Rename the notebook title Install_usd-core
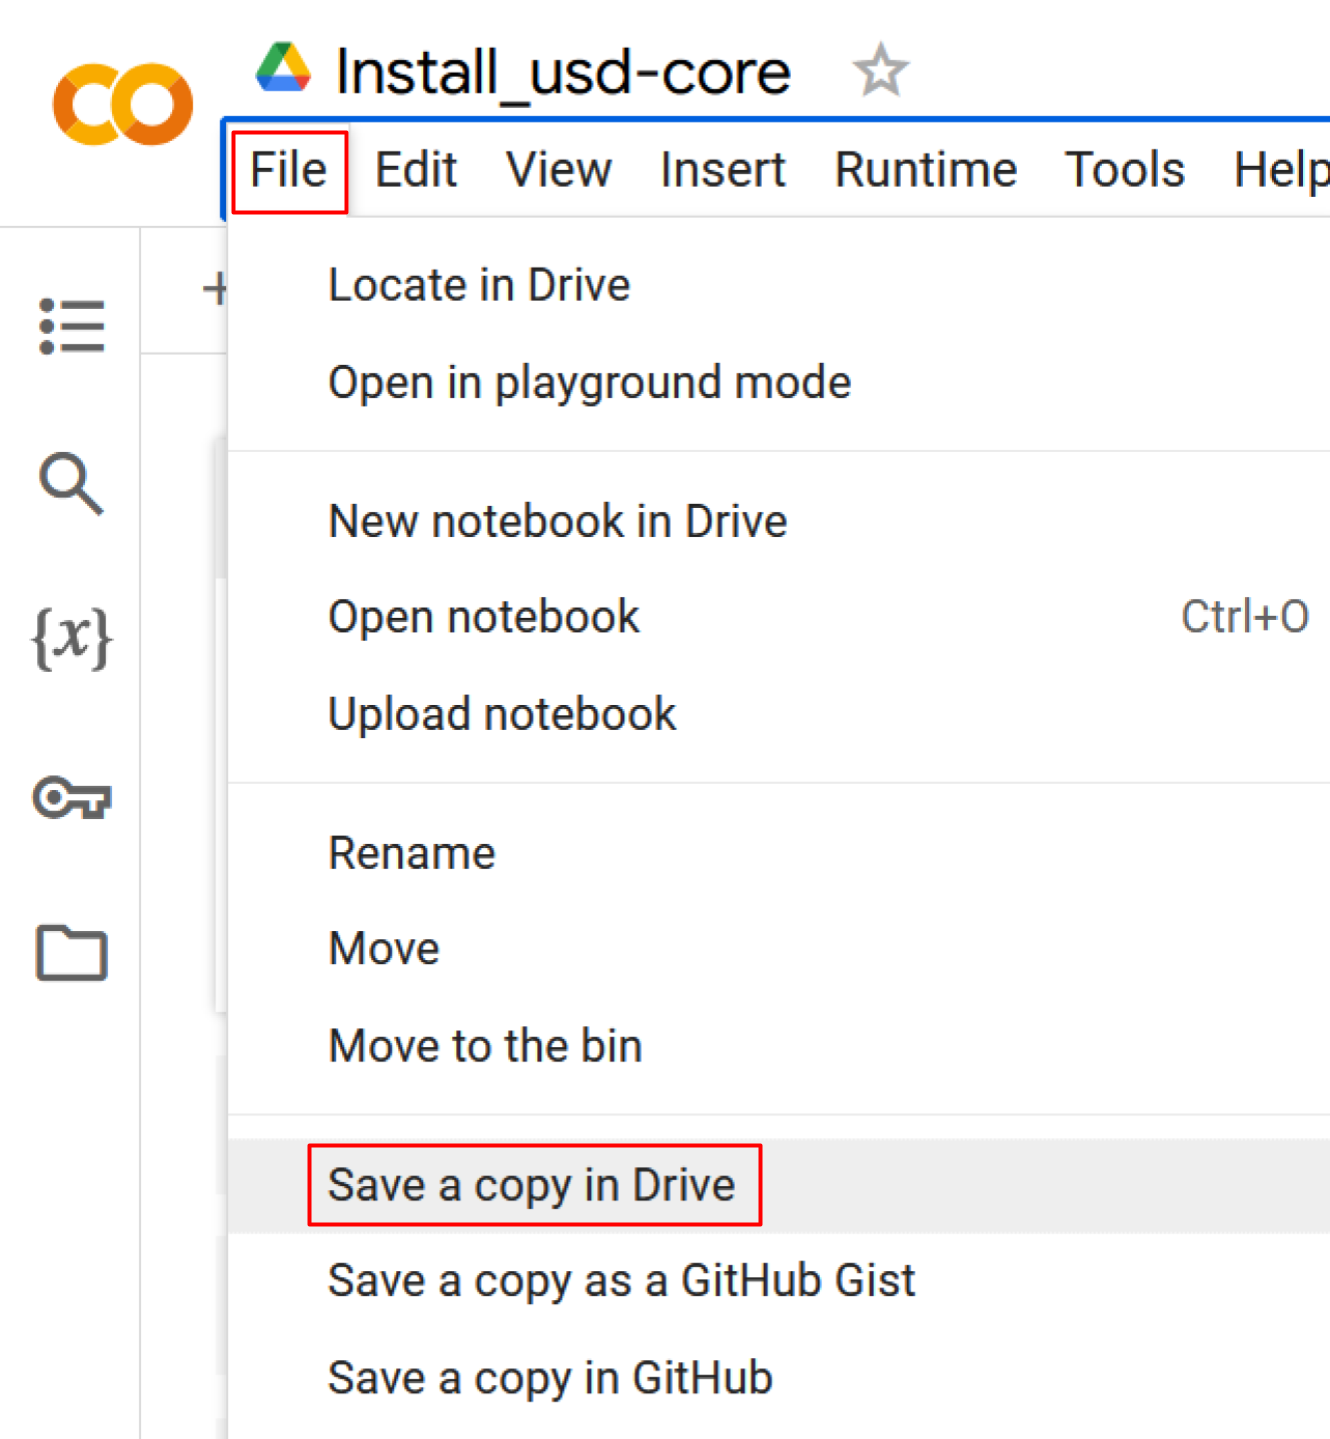 point(563,72)
